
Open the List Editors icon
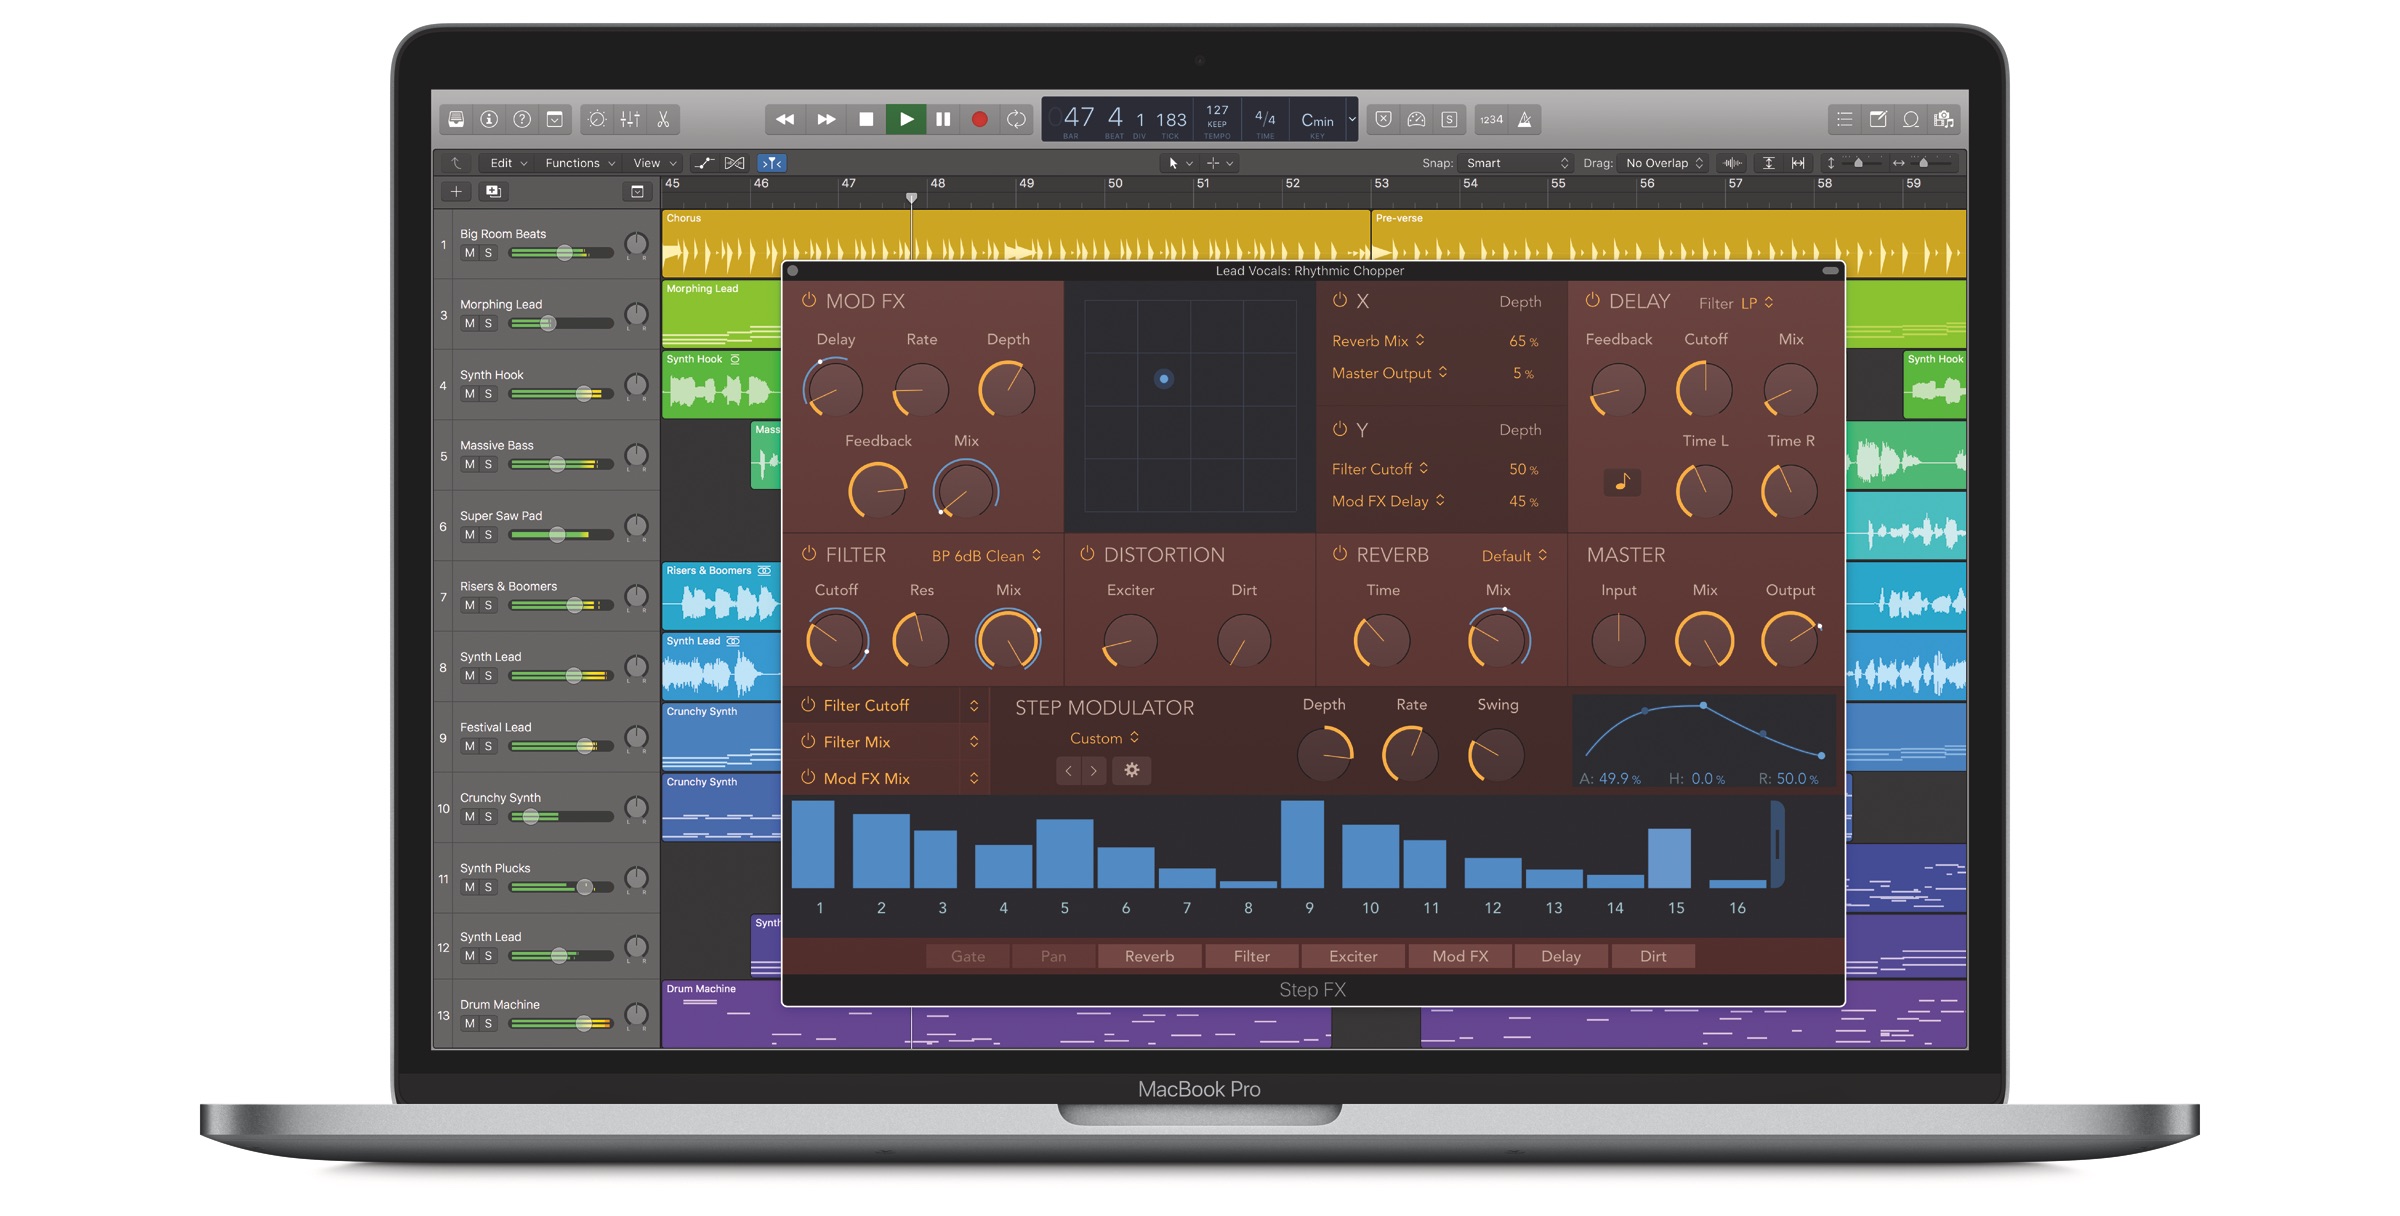pos(1844,119)
